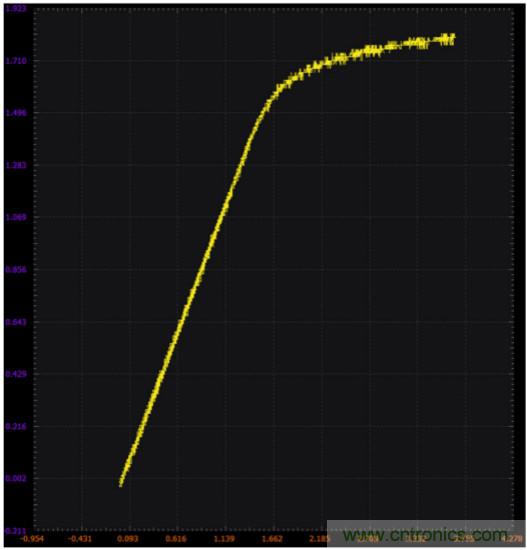Select the 0.002 y-axis tick label

(x=16, y=478)
